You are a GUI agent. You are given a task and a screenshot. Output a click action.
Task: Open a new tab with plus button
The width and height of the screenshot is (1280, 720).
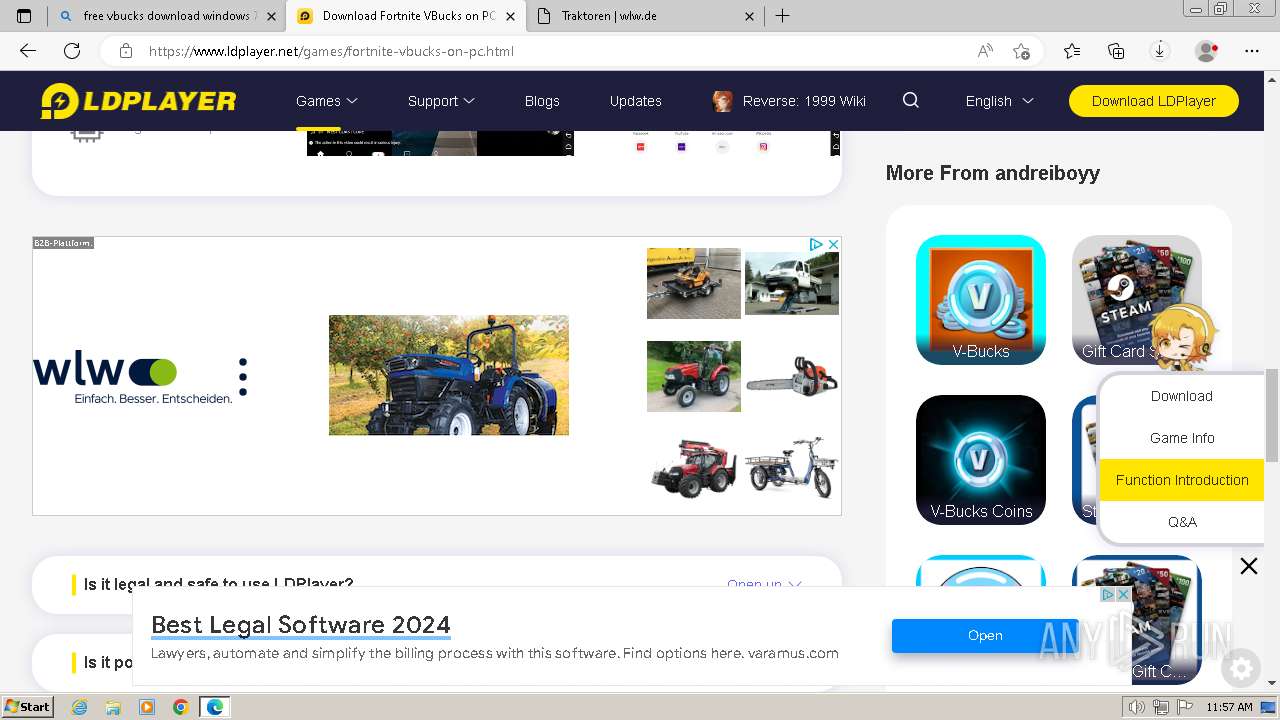pyautogui.click(x=783, y=16)
